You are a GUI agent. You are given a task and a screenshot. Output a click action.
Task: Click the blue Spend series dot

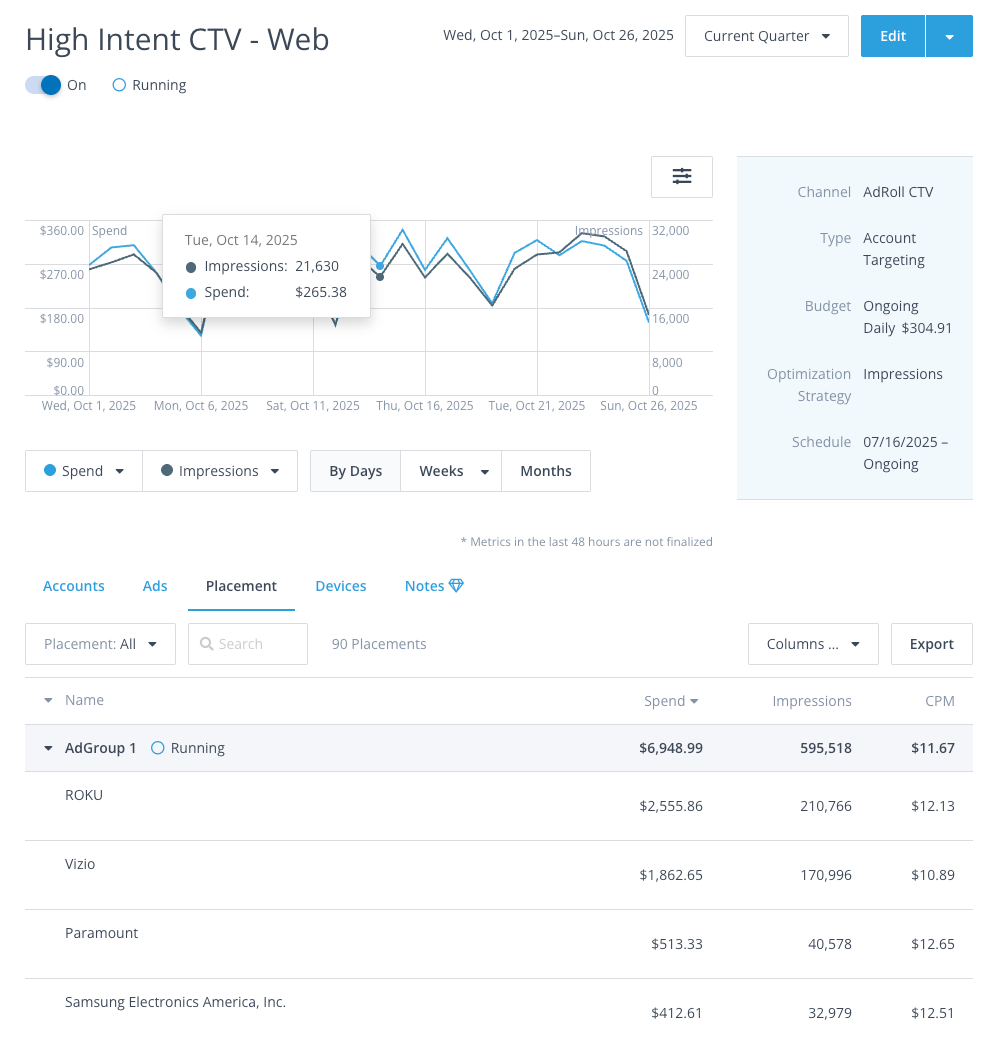(x=50, y=471)
